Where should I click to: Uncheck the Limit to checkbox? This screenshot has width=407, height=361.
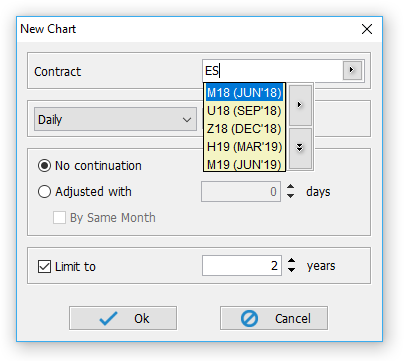coord(44,267)
